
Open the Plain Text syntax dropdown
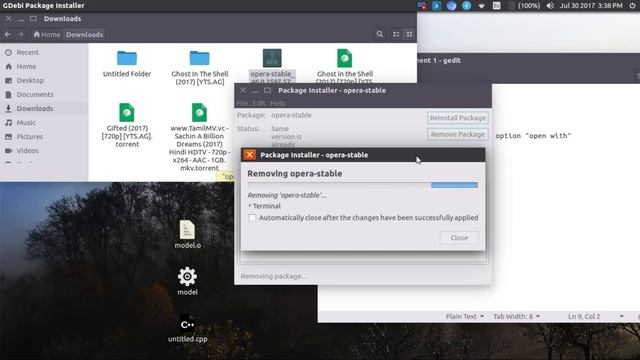[x=465, y=316]
